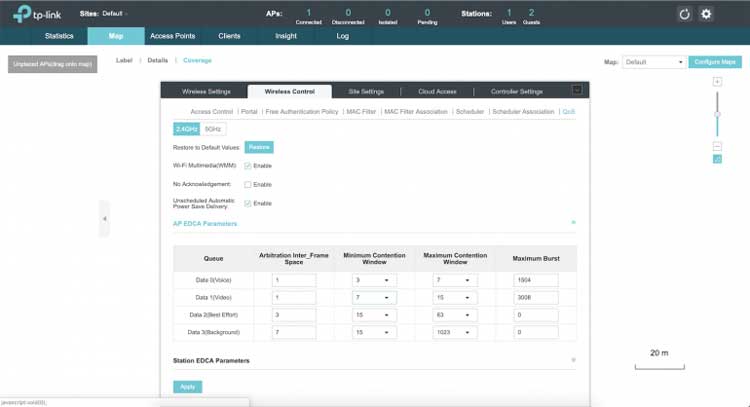Enable the No Acknowledgement checkbox

click(x=248, y=184)
